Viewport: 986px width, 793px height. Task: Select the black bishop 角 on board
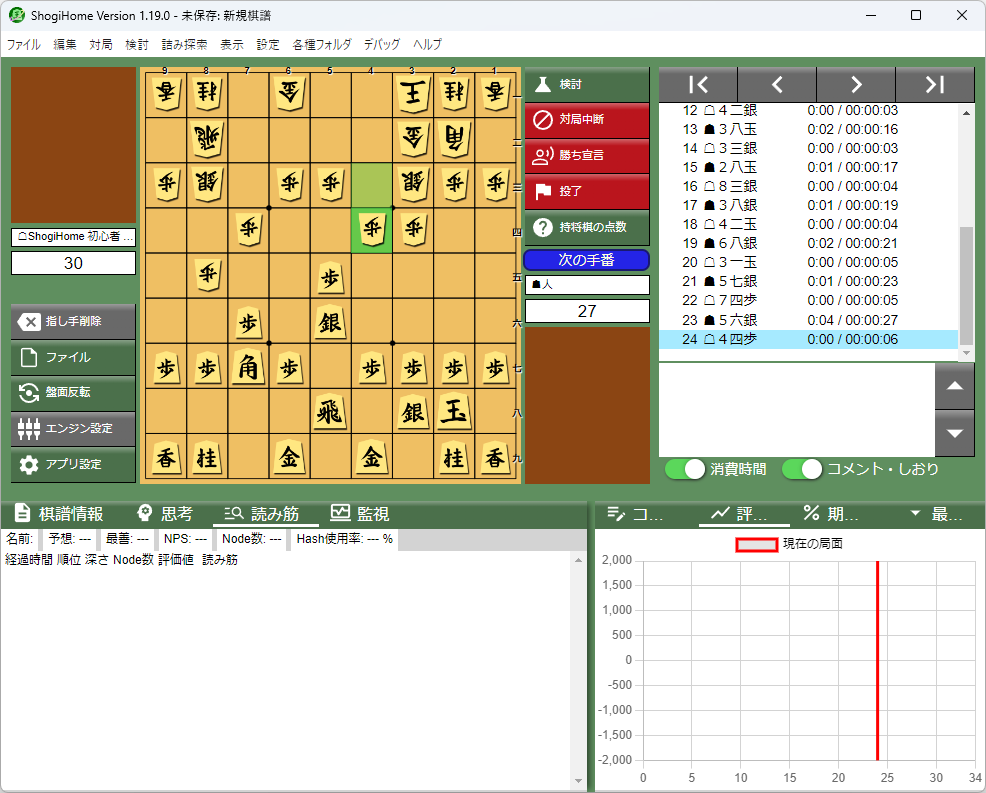click(248, 367)
